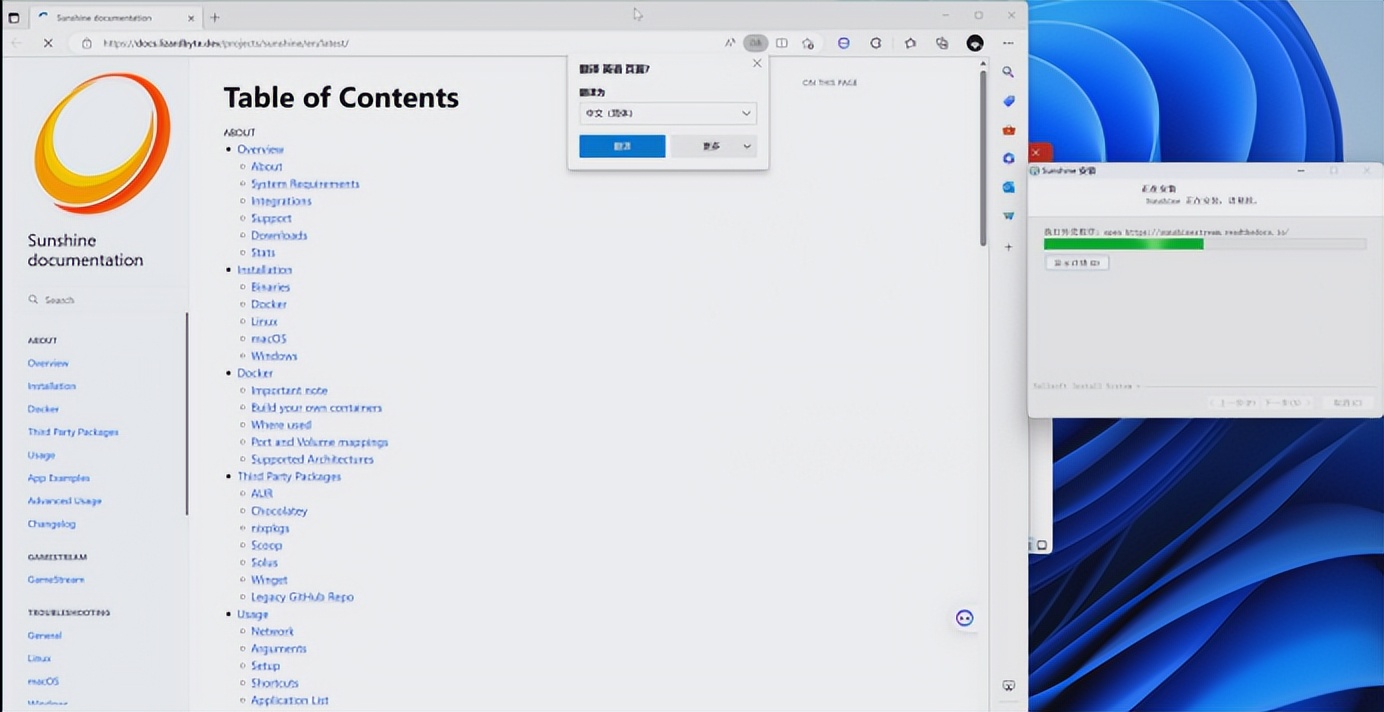Click the Sunshine logo image

pyautogui.click(x=101, y=143)
